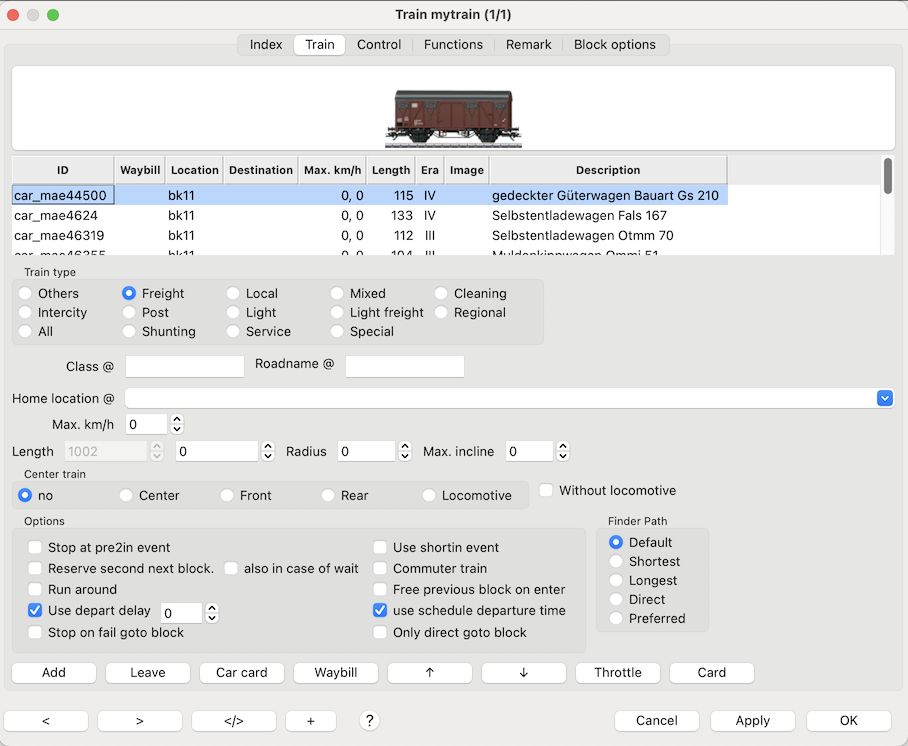The image size is (908, 746).
Task: Click the freight wagon image preview
Action: click(454, 116)
